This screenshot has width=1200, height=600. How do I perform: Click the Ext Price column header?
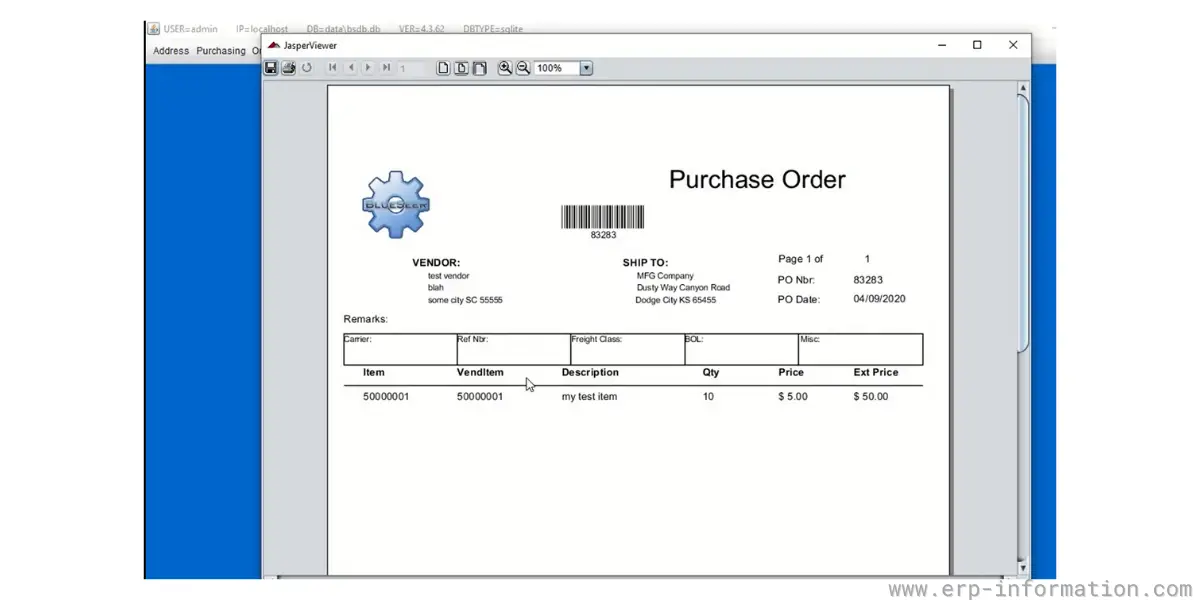(876, 372)
